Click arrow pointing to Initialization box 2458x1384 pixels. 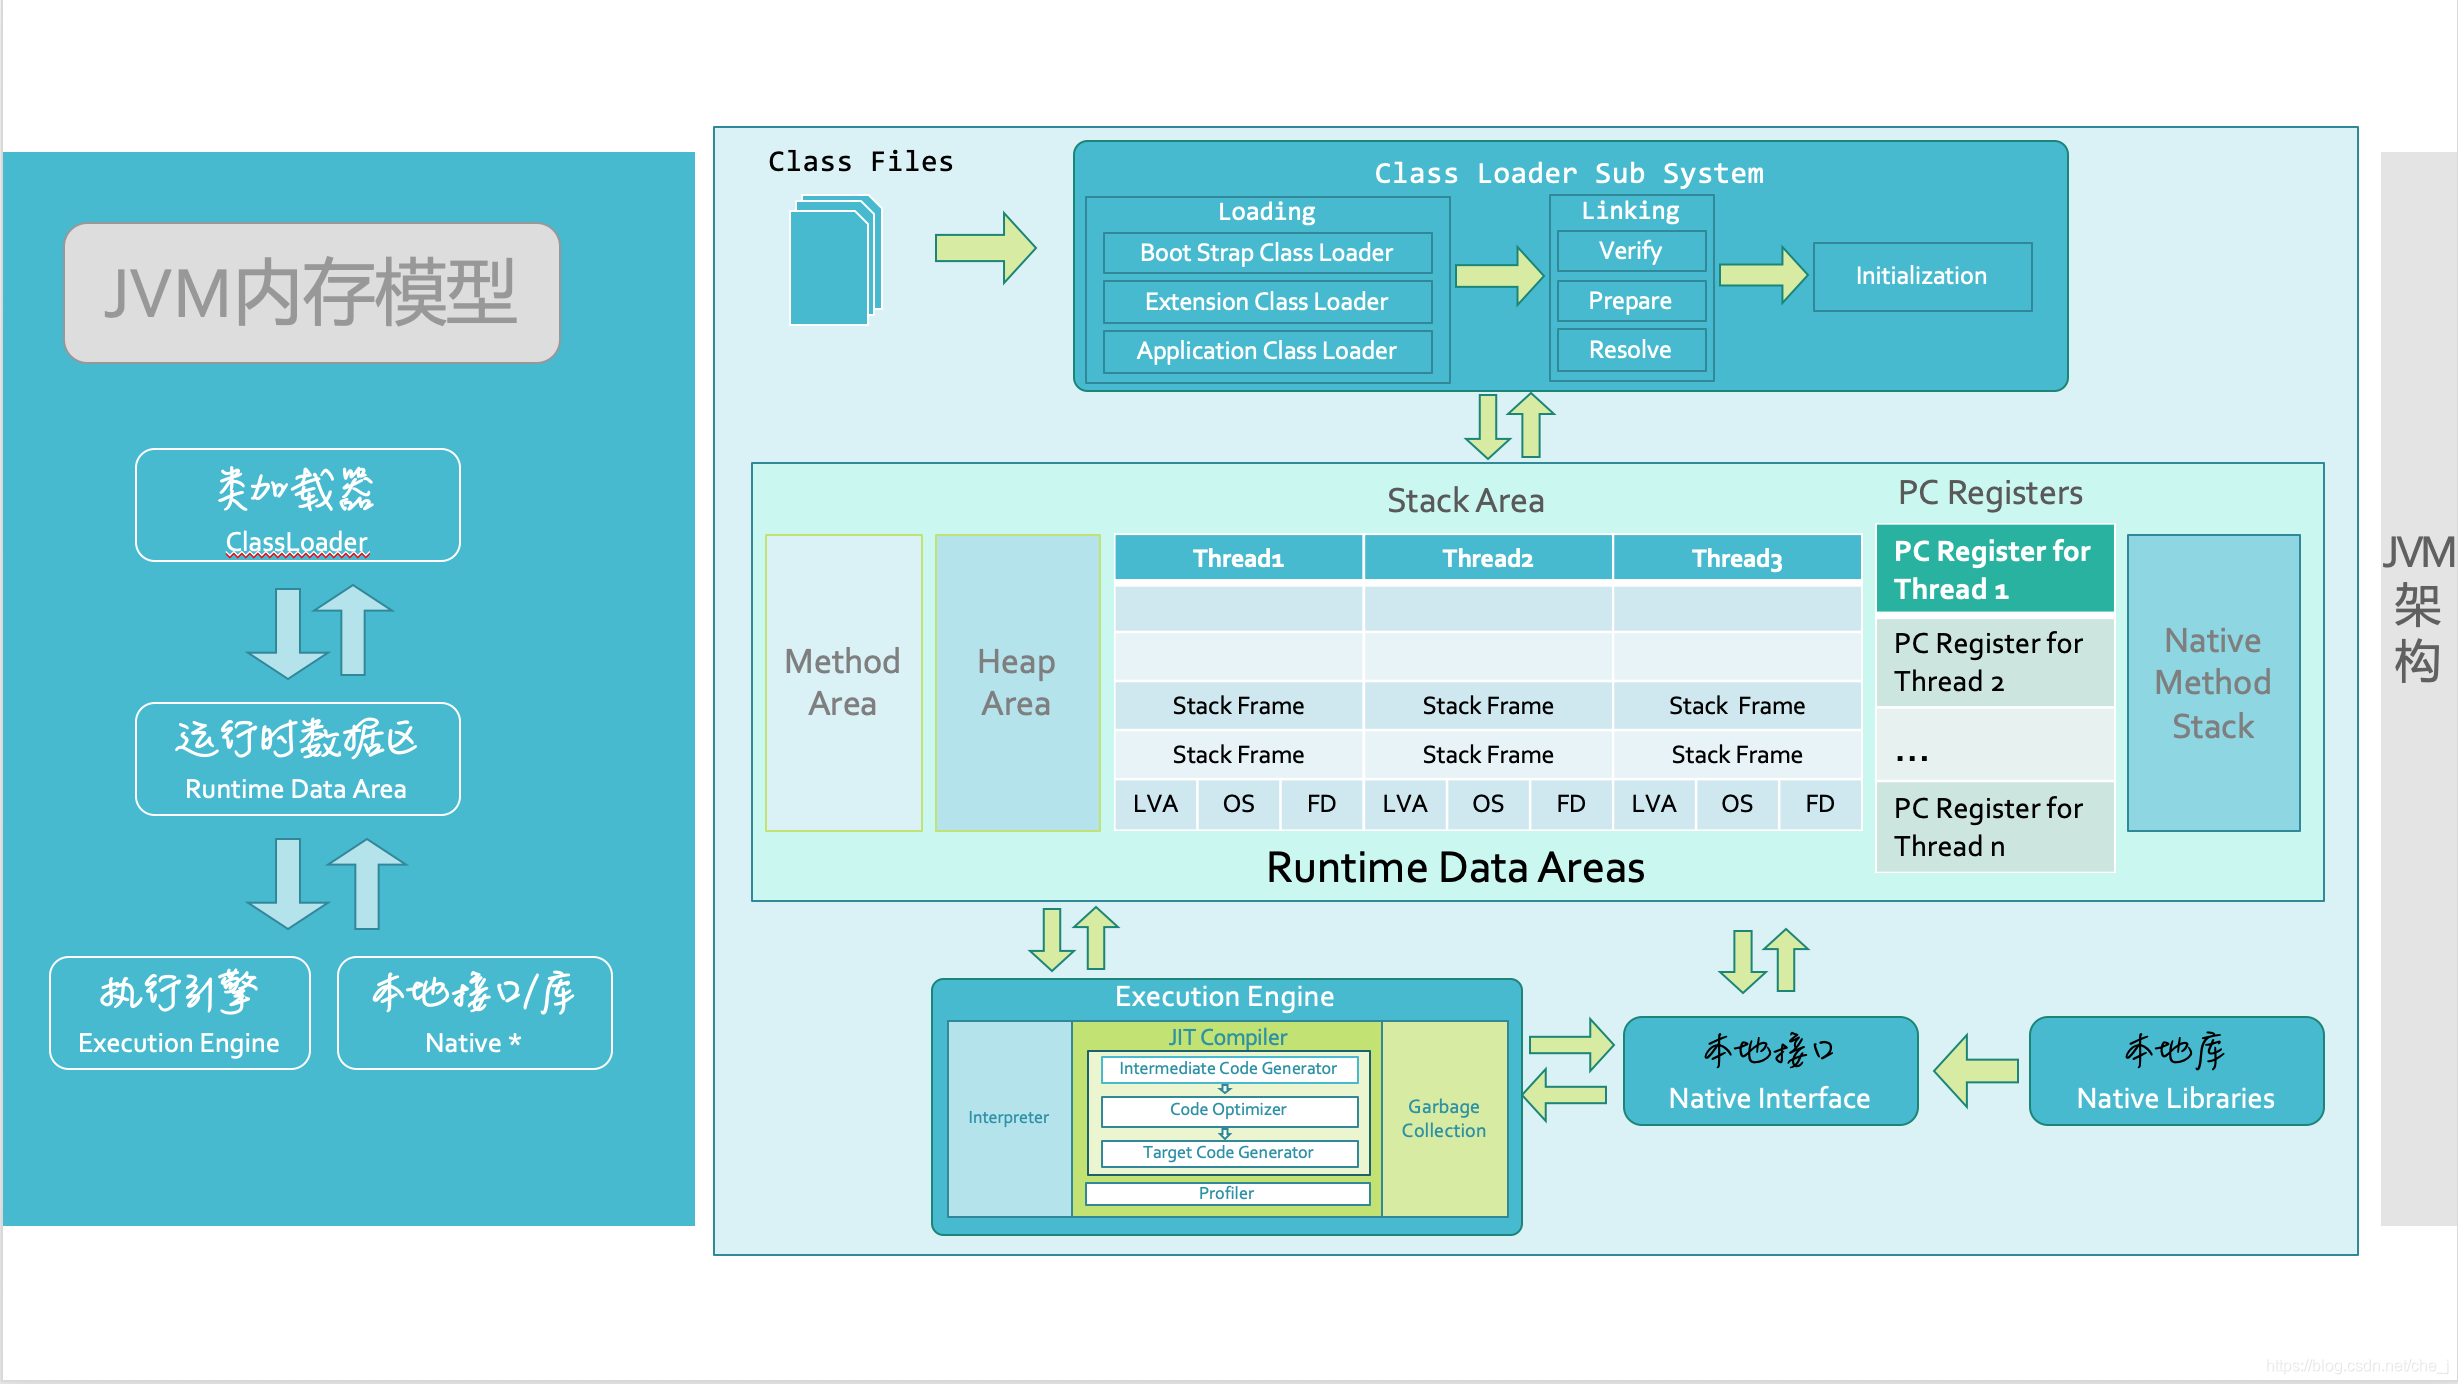pyautogui.click(x=1762, y=275)
